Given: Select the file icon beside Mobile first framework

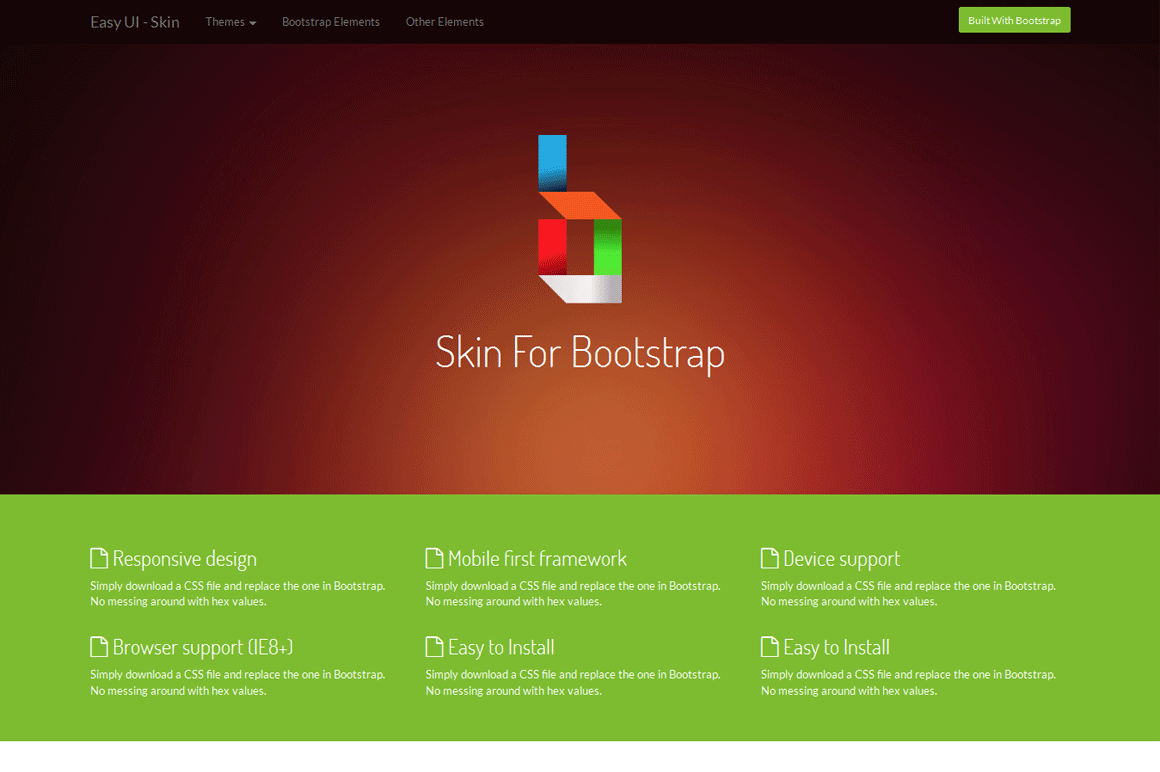Looking at the screenshot, I should (x=434, y=557).
